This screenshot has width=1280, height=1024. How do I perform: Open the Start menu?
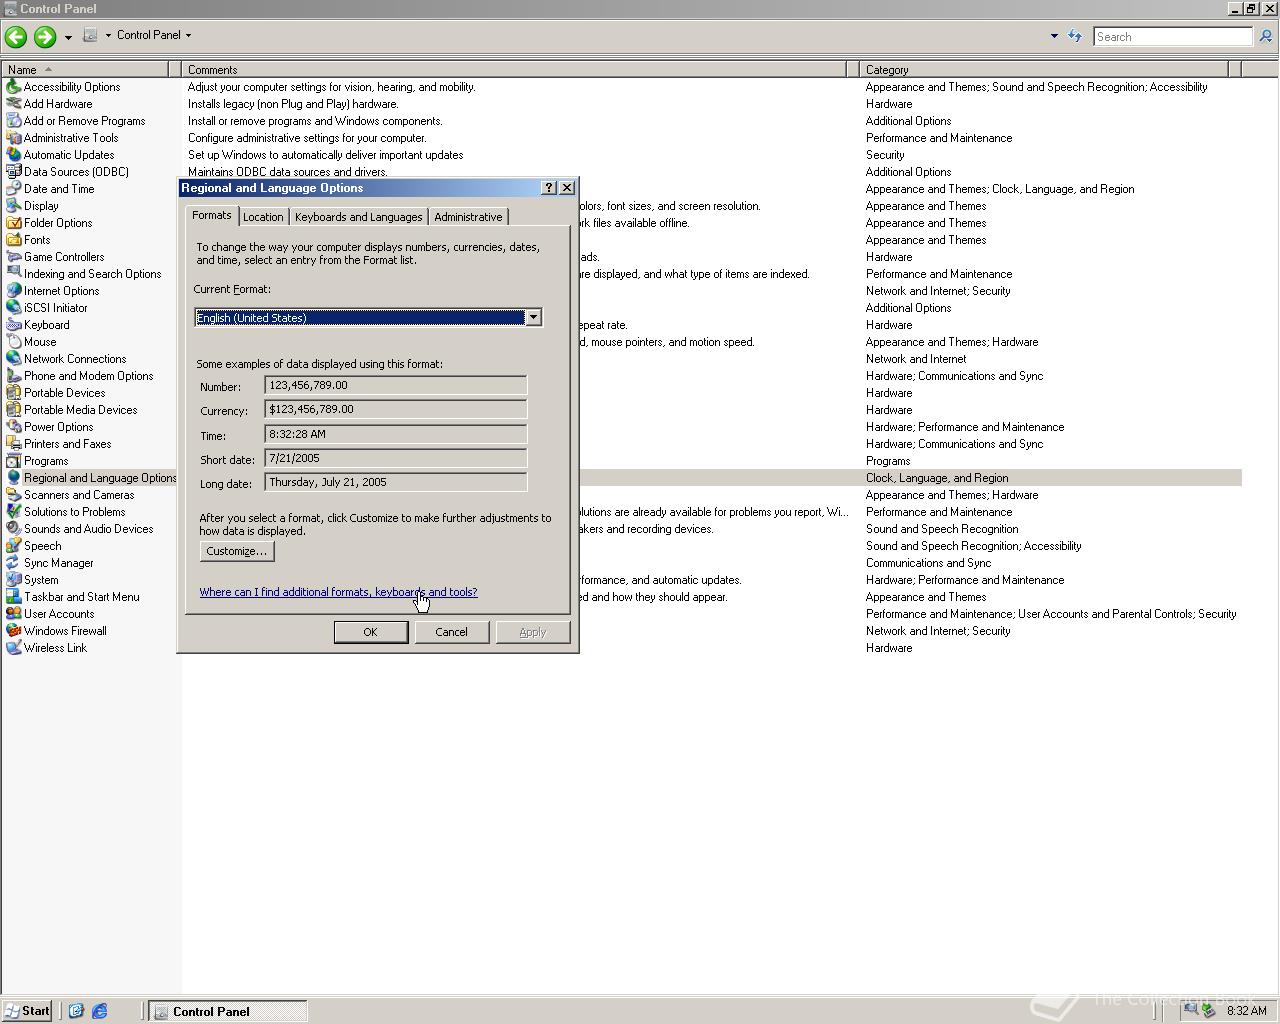(x=28, y=1011)
